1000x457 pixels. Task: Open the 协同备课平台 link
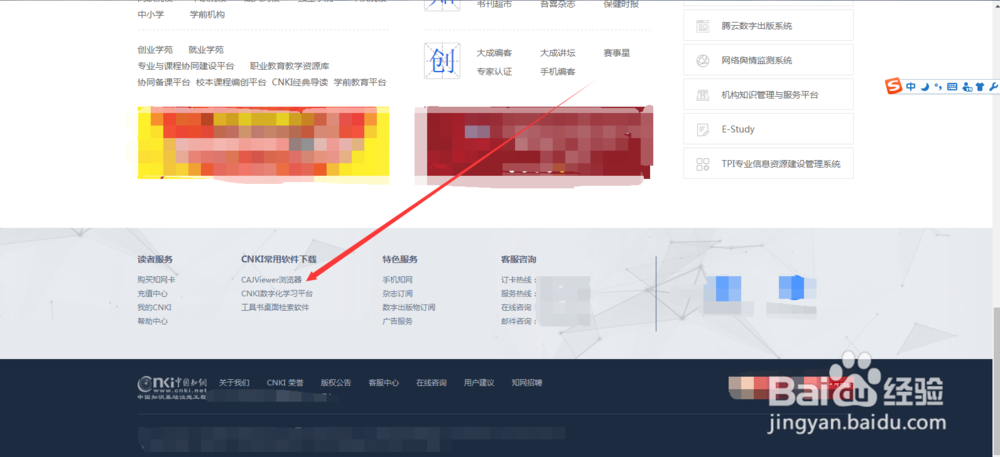(164, 83)
